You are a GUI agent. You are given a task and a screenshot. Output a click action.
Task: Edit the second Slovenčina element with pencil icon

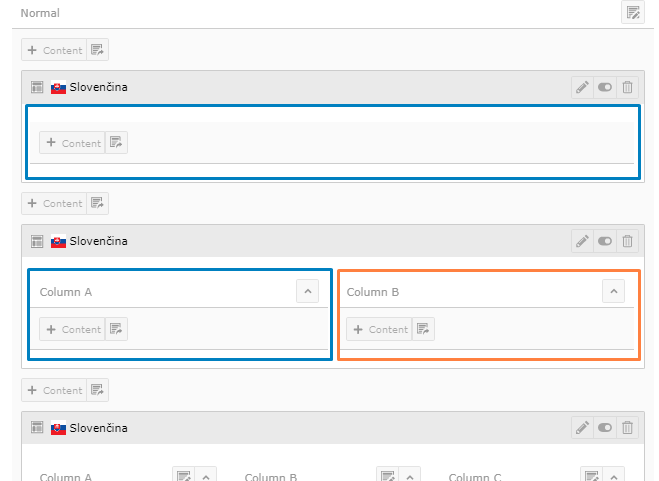pyautogui.click(x=582, y=241)
